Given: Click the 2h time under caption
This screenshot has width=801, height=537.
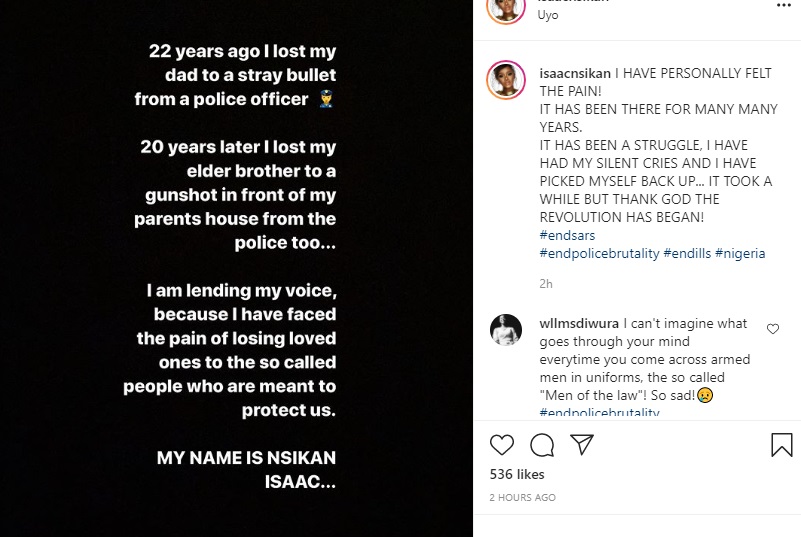Looking at the screenshot, I should click(545, 283).
